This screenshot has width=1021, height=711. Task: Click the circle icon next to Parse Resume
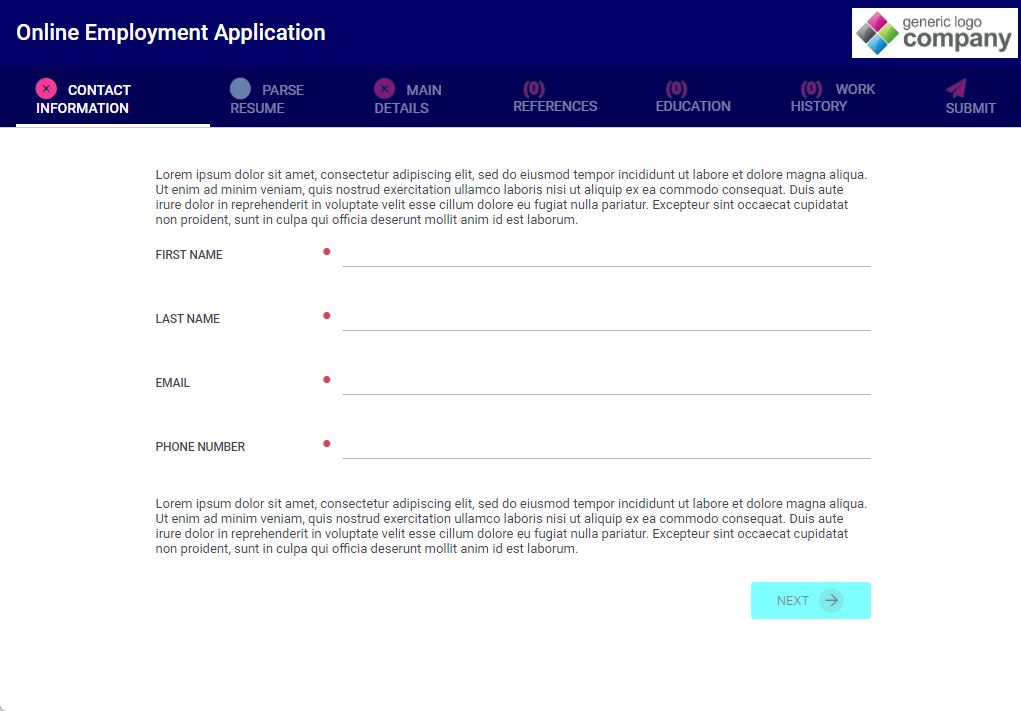[240, 88]
